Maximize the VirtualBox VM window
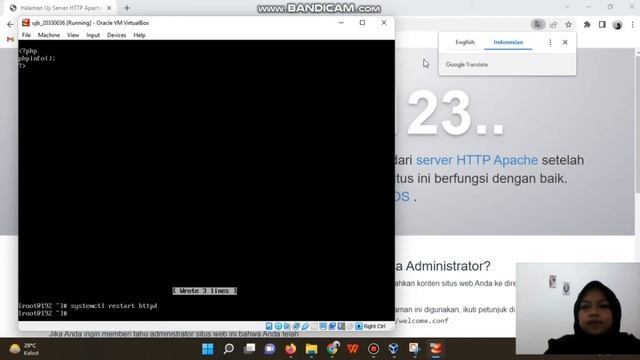The image size is (640, 360). tap(362, 22)
